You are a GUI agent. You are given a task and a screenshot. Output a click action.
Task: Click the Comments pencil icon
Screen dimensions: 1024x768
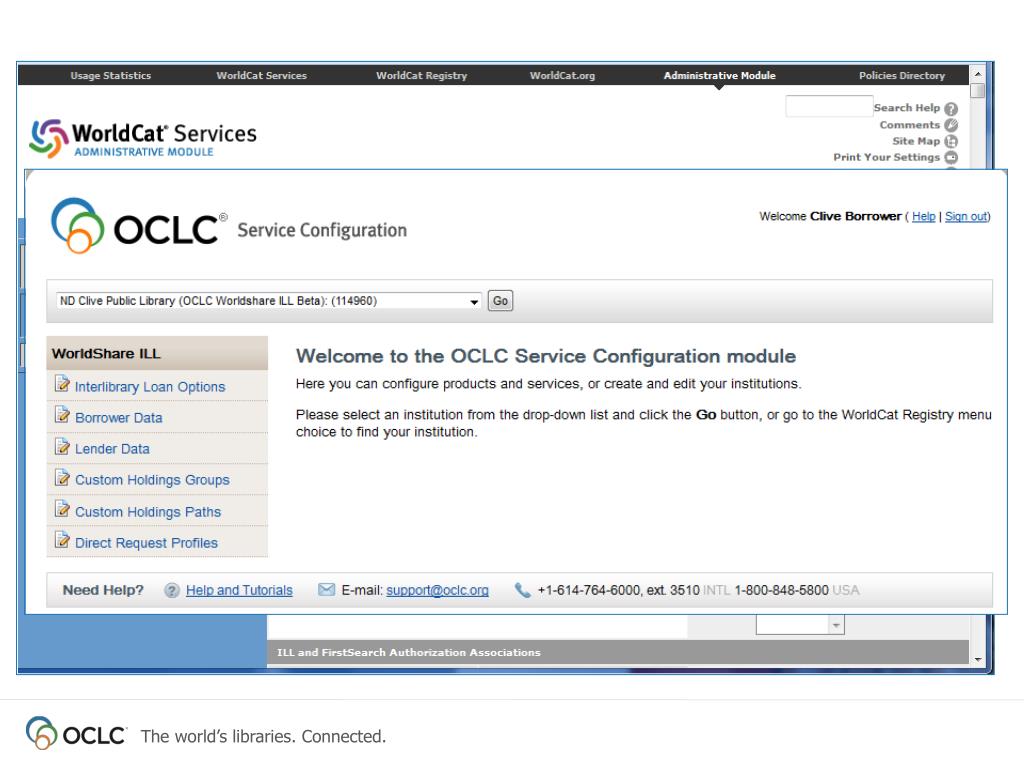[x=951, y=125]
